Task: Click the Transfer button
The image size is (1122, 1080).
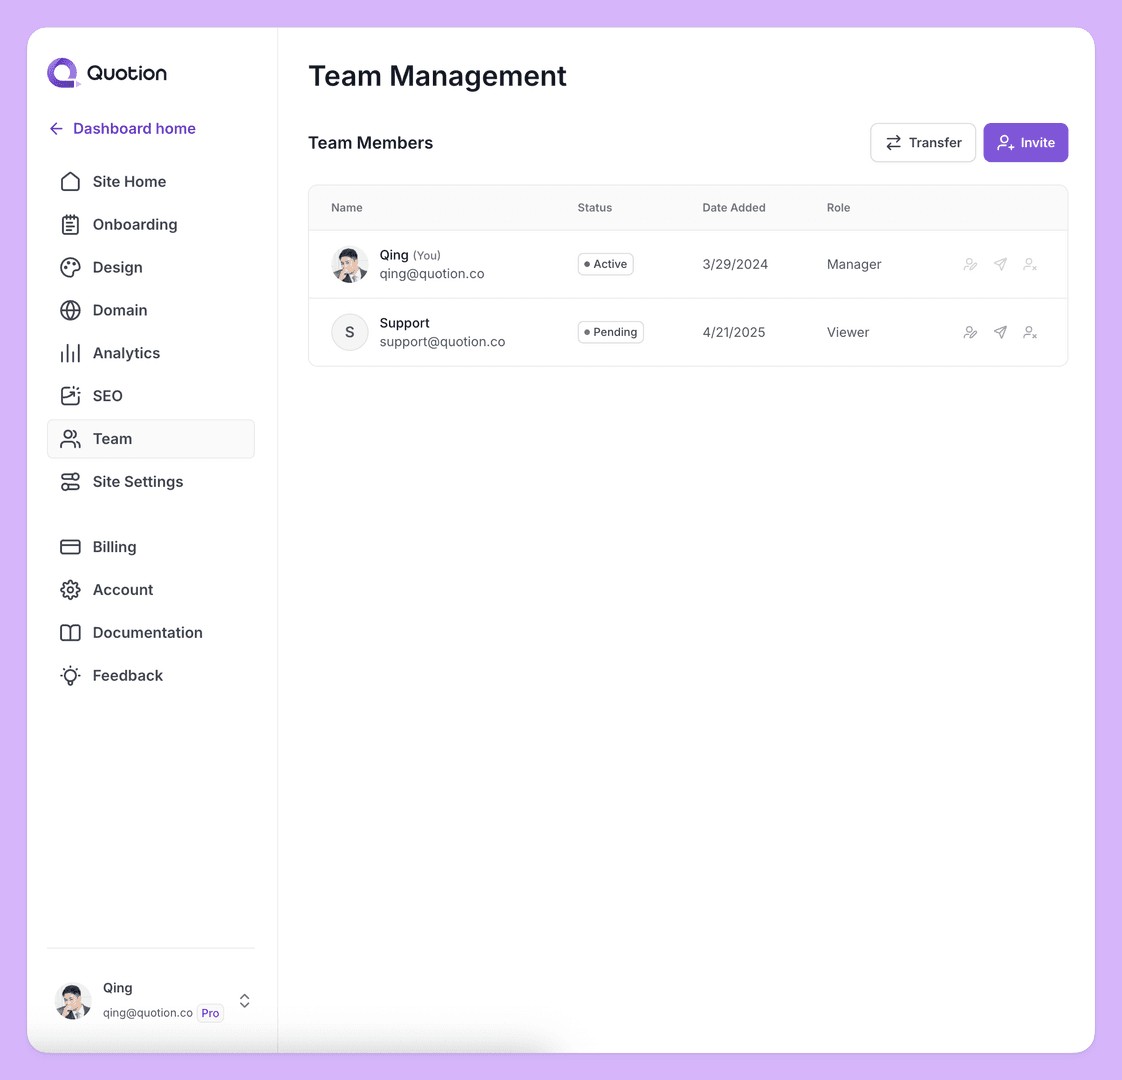Action: click(x=922, y=142)
